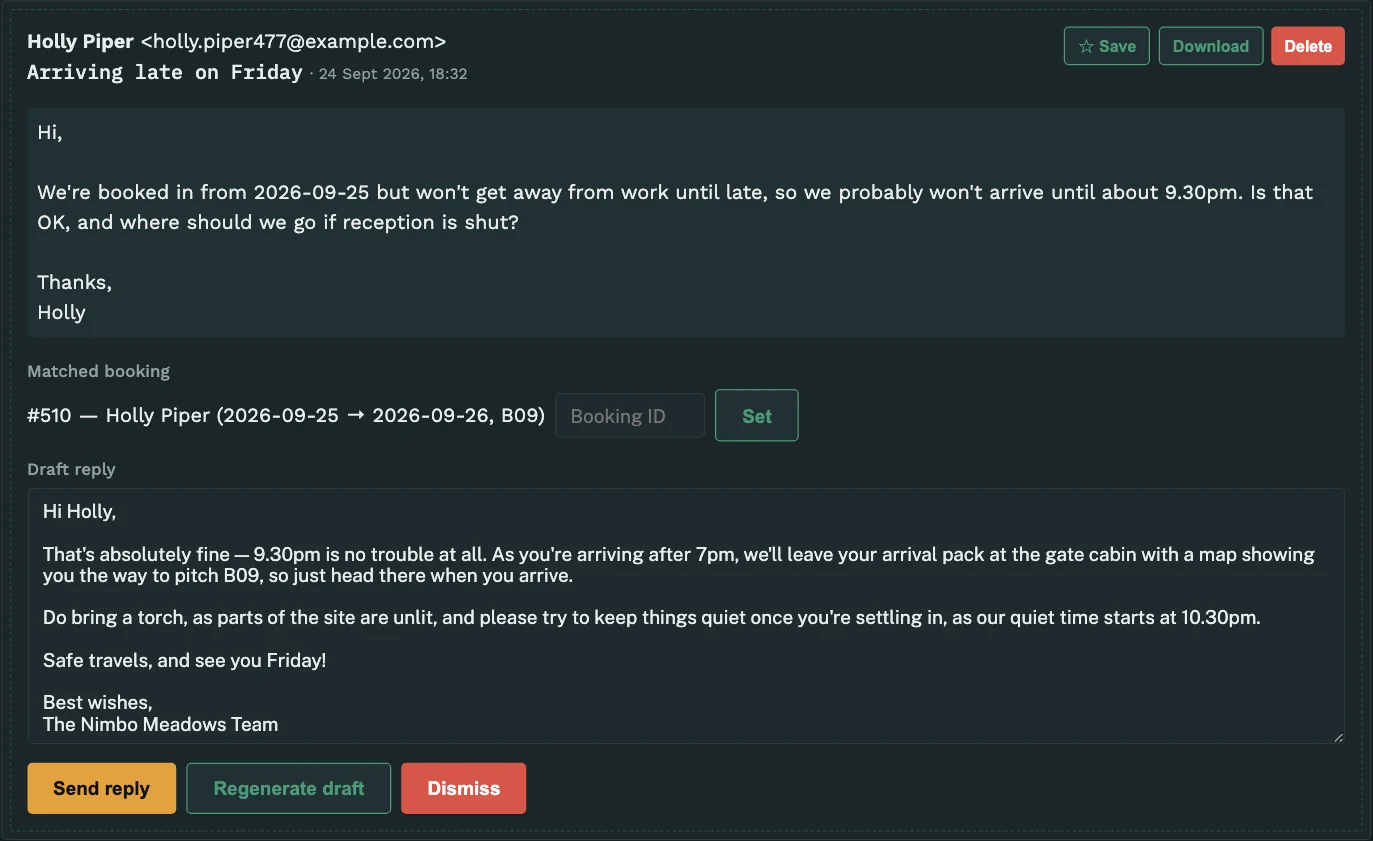This screenshot has height=841, width=1373.
Task: Click inside the original message body
Action: point(686,222)
